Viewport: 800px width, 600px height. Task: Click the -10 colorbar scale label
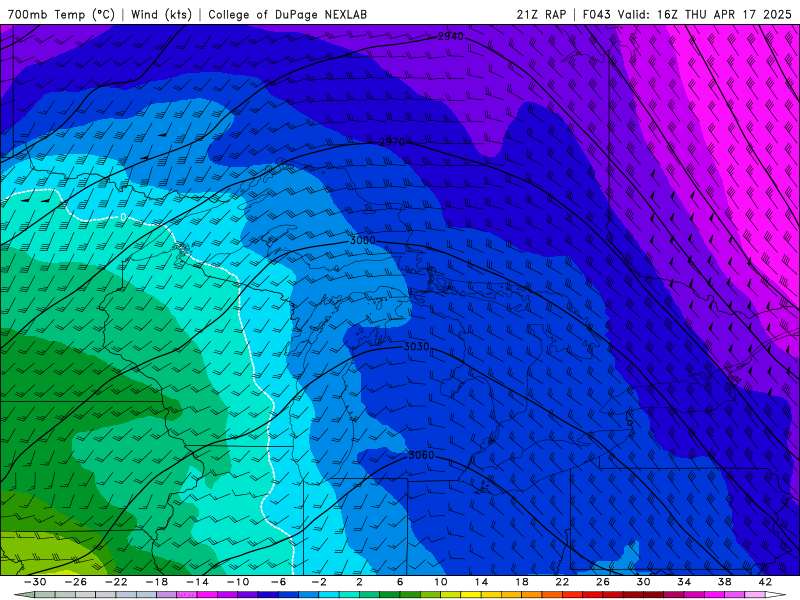[x=238, y=582]
